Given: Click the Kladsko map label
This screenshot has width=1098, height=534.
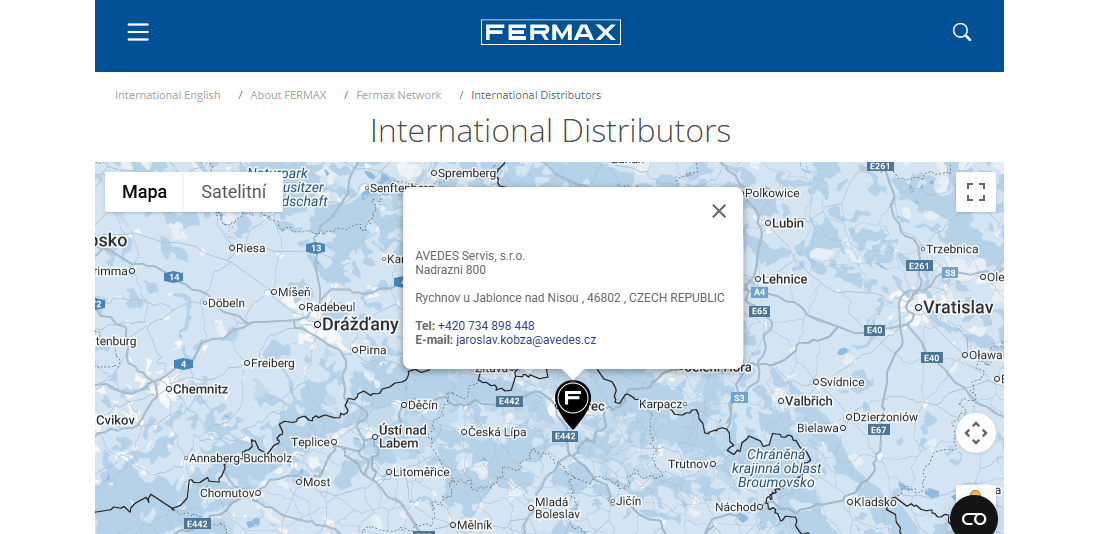Looking at the screenshot, I should [875, 502].
